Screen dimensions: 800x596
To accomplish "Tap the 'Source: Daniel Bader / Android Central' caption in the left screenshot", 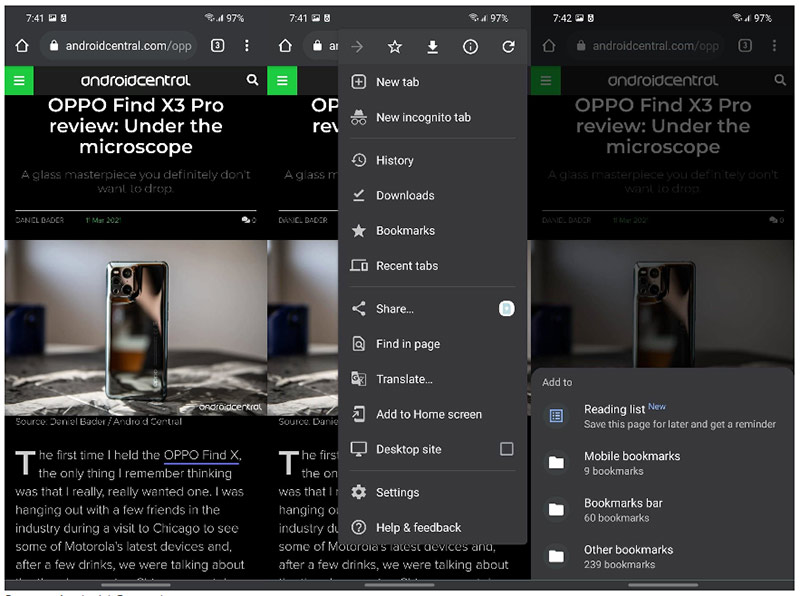I will coord(98,421).
